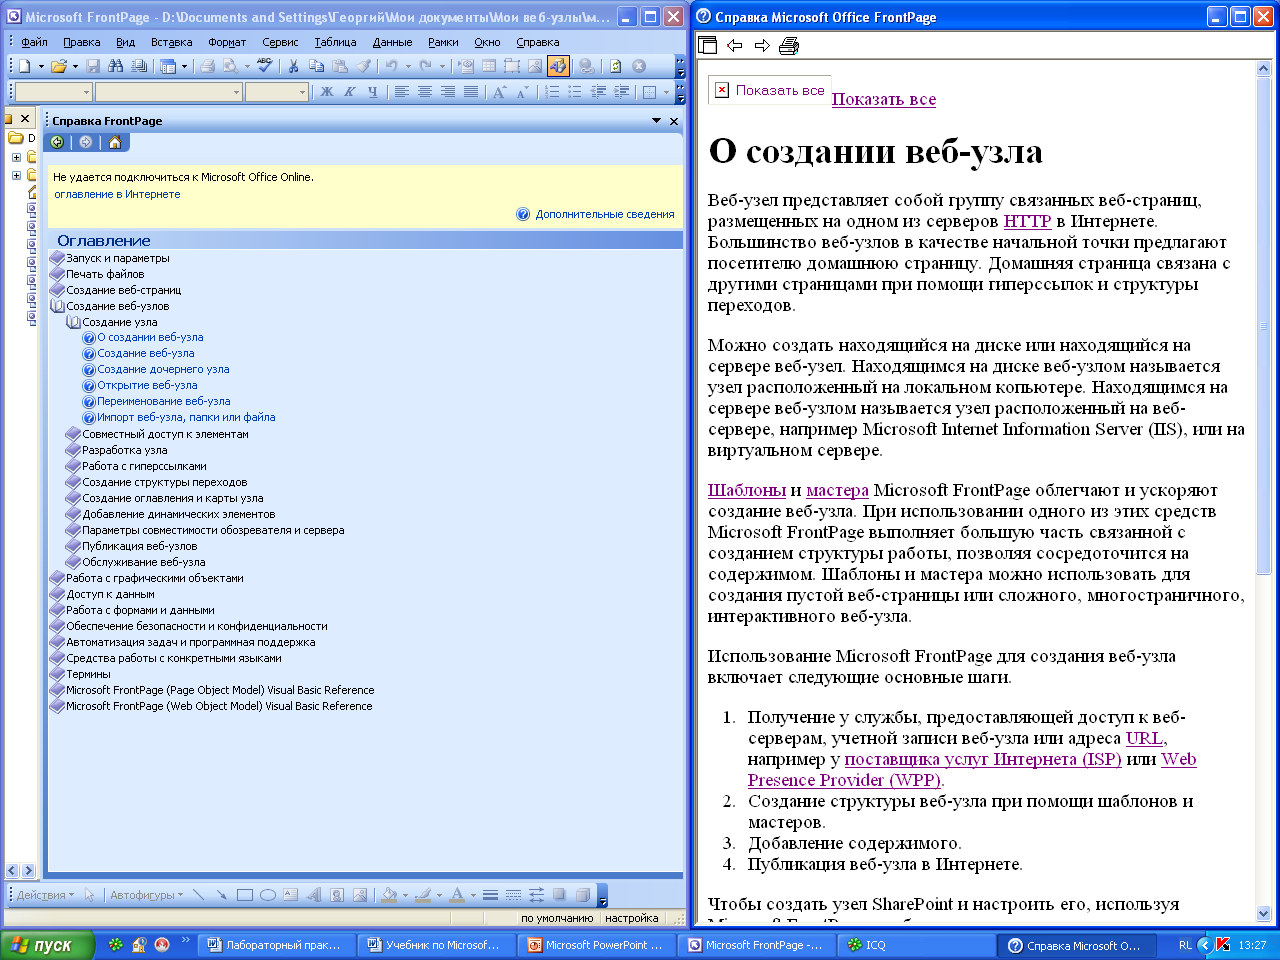Viewport: 1280px width, 960px height.
Task: Click the Open folder icon in FrontPage toolbar
Action: 59,66
